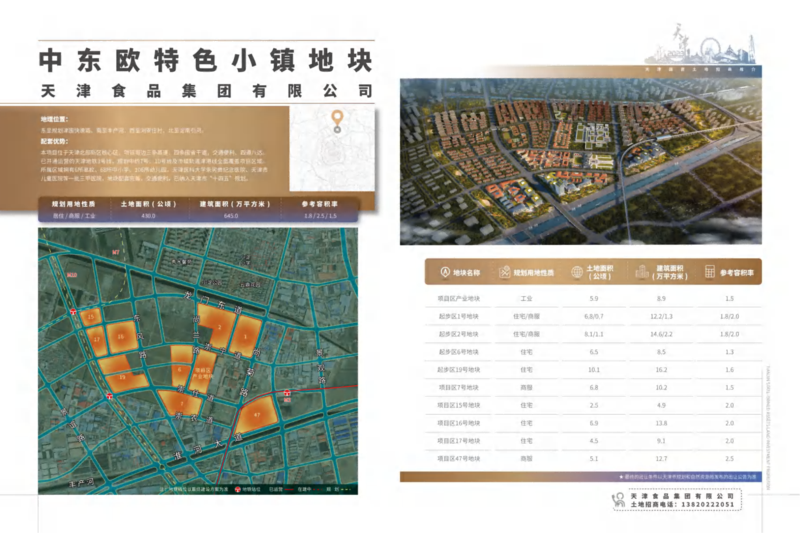Select parcel 7 on the site map
The height and width of the screenshot is (533, 800).
click(x=181, y=402)
